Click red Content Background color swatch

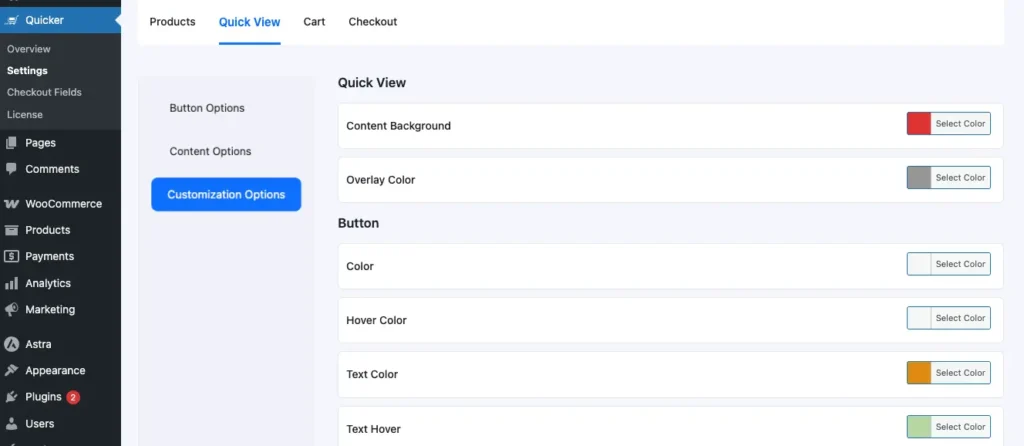click(x=919, y=124)
